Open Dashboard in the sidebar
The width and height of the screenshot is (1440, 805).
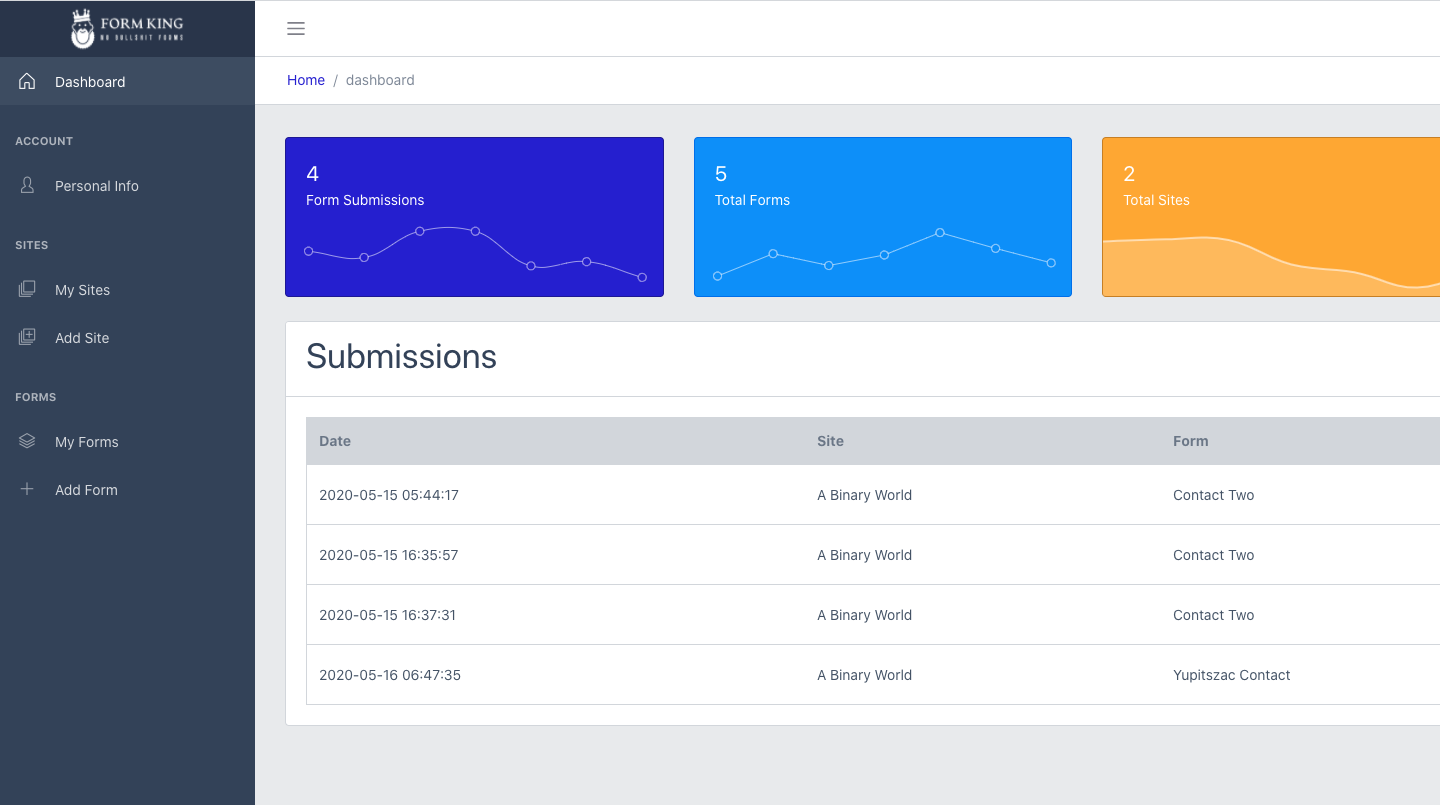[127, 81]
